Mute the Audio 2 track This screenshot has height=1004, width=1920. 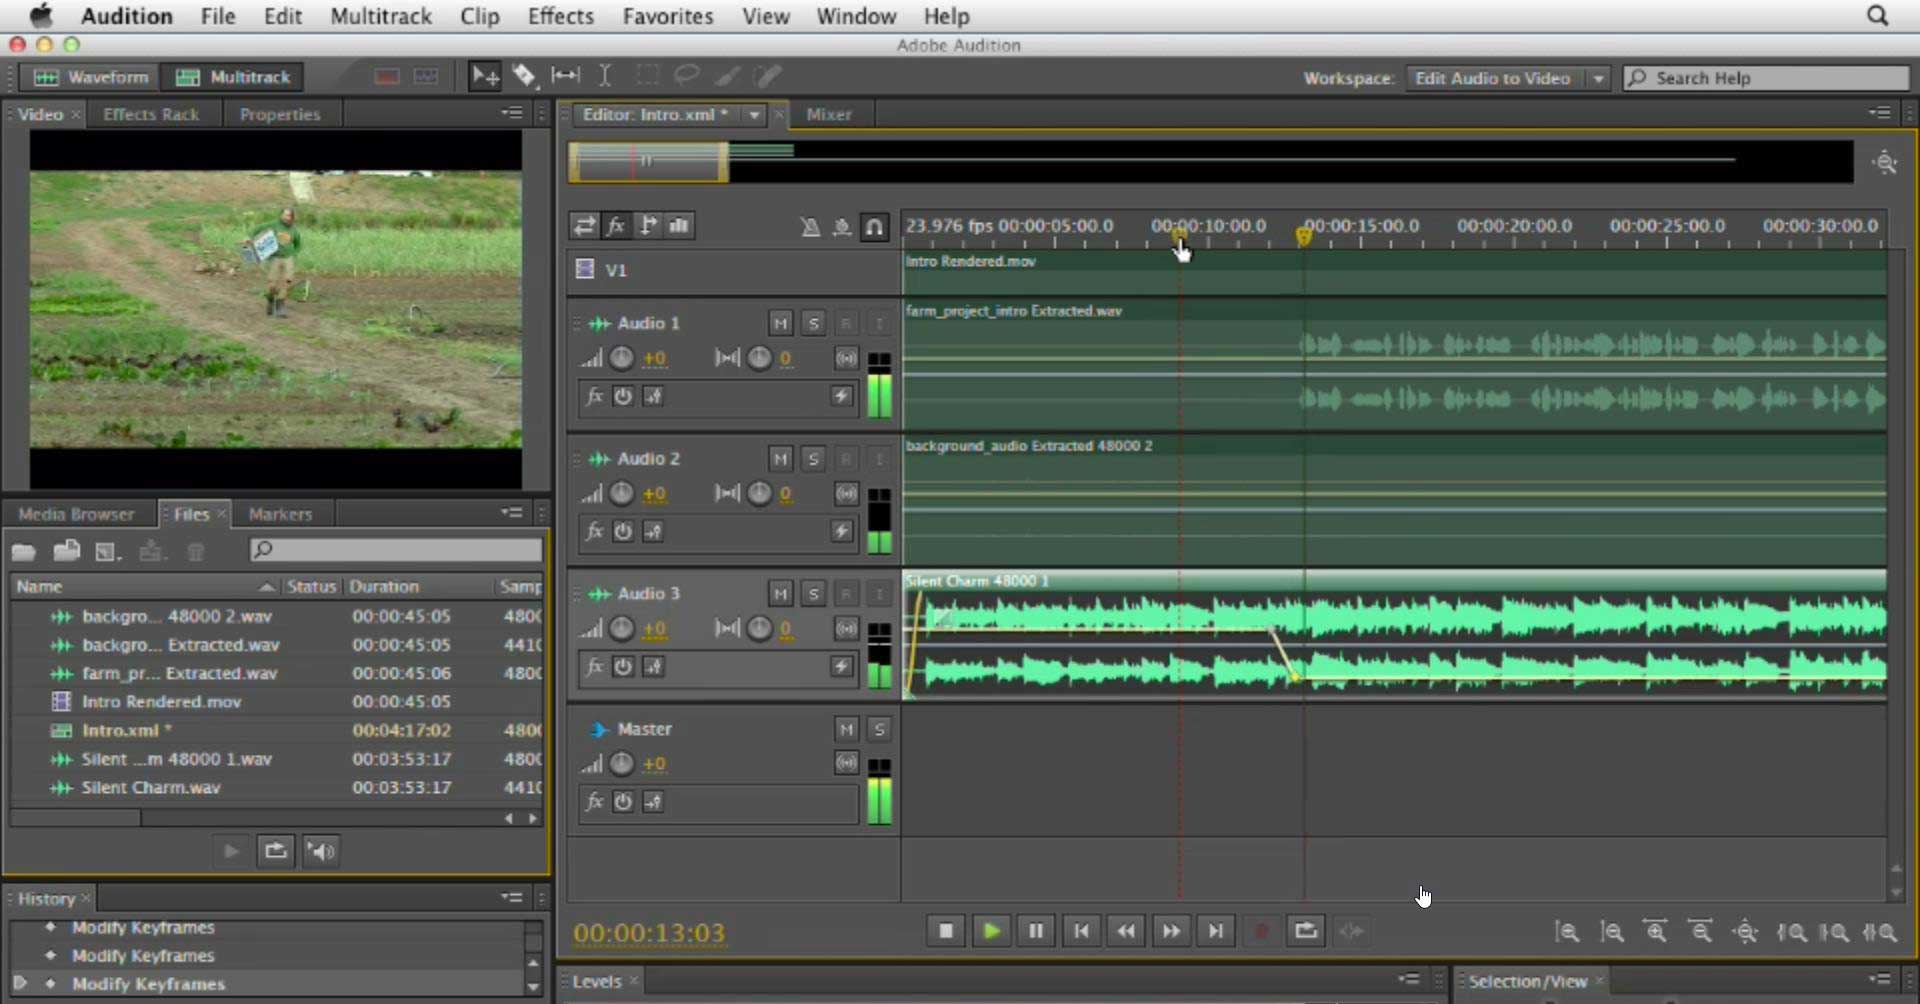click(x=780, y=458)
